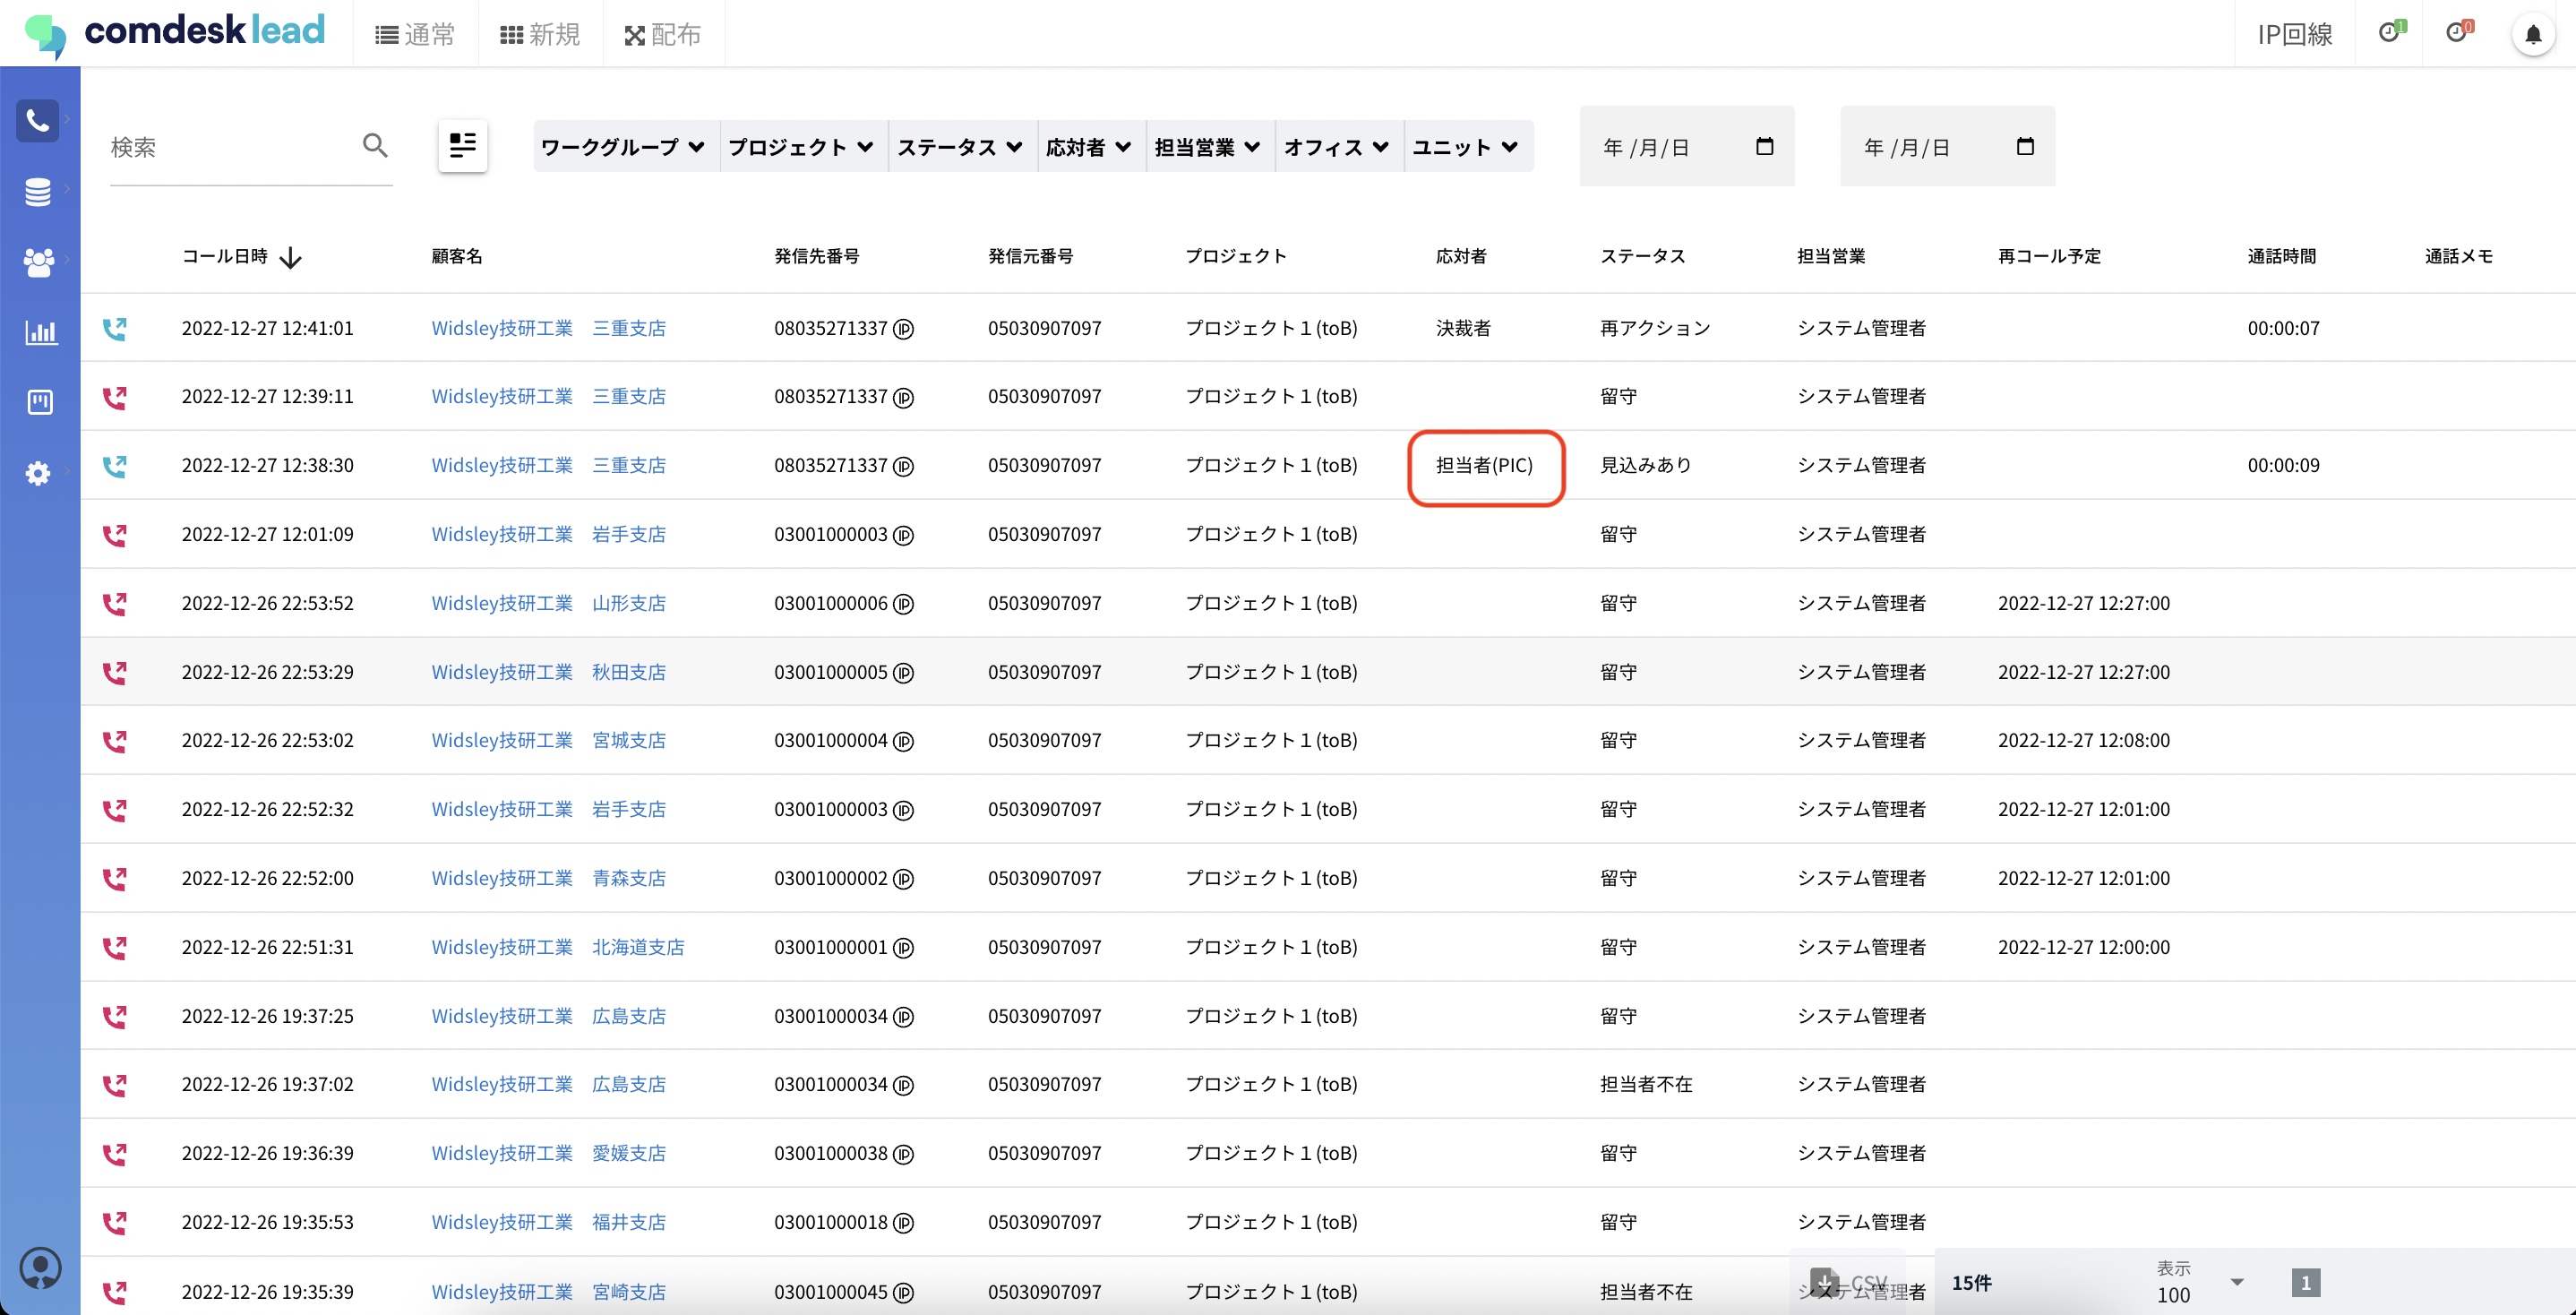Screen dimensions: 2576x1315
Task: Open the database sidebar icon
Action: [38, 191]
